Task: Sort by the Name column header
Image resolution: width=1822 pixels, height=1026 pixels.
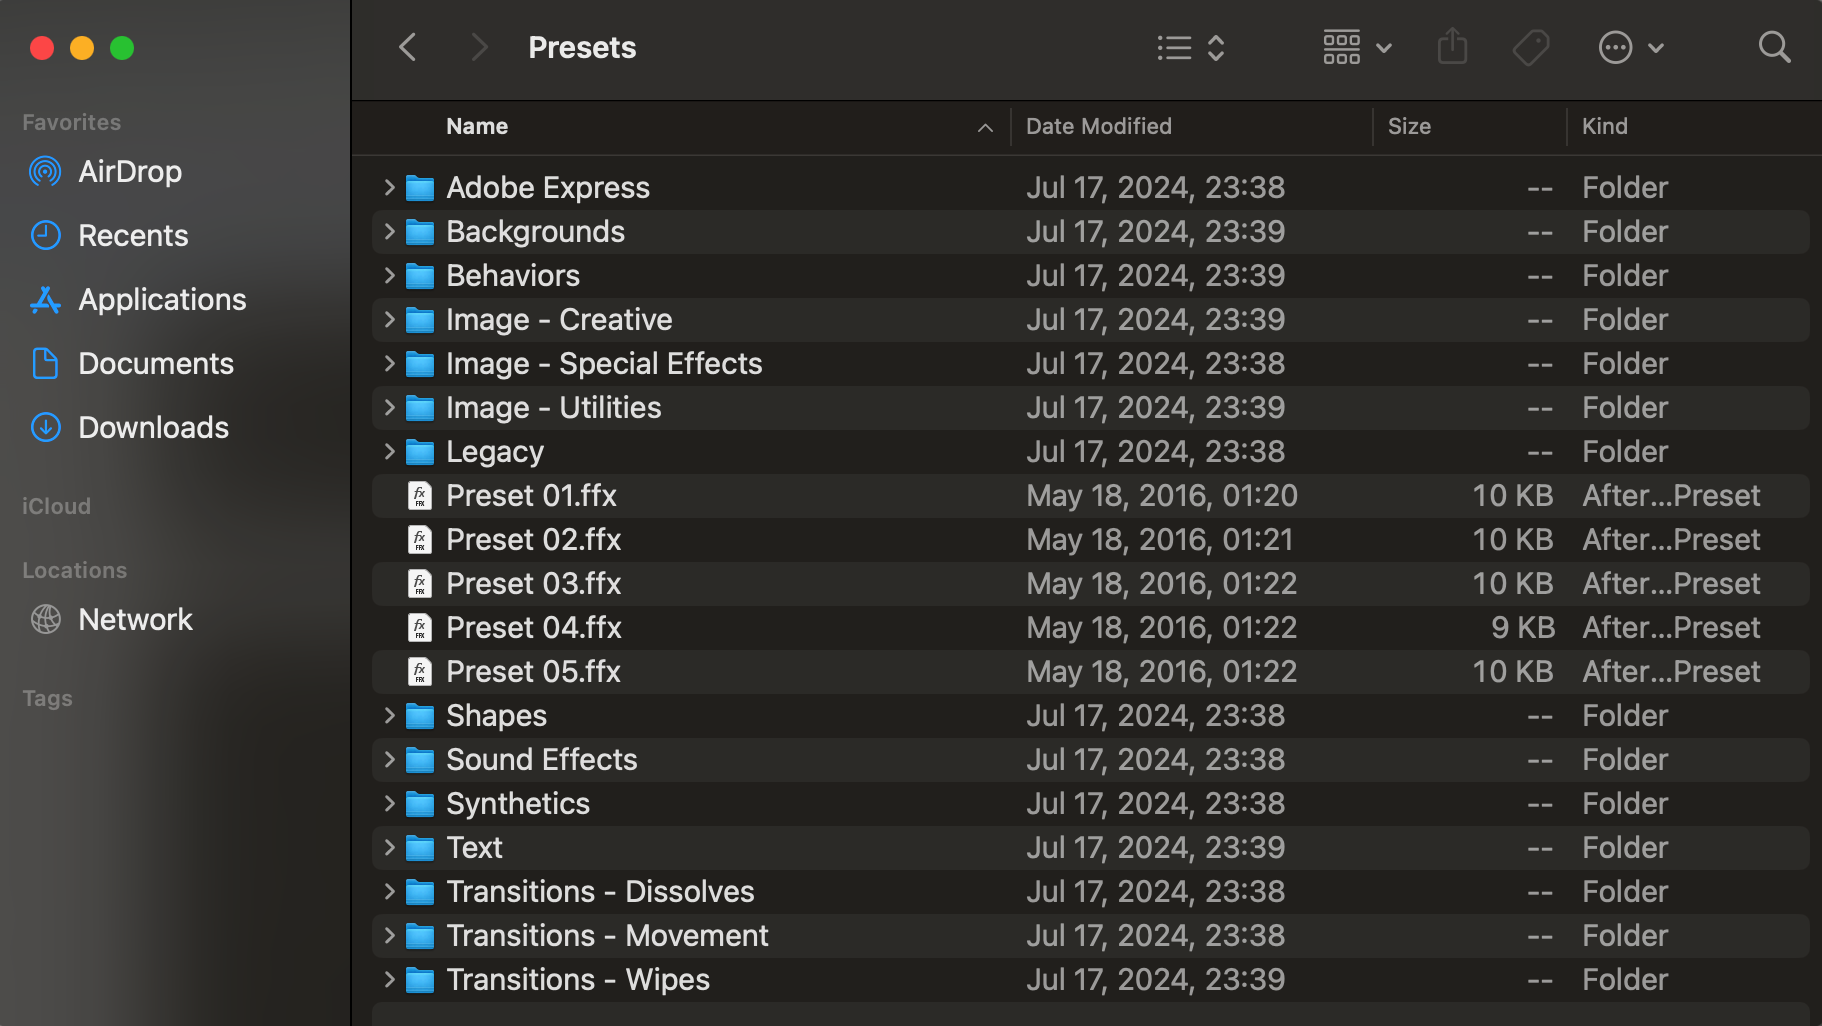Action: 477,127
